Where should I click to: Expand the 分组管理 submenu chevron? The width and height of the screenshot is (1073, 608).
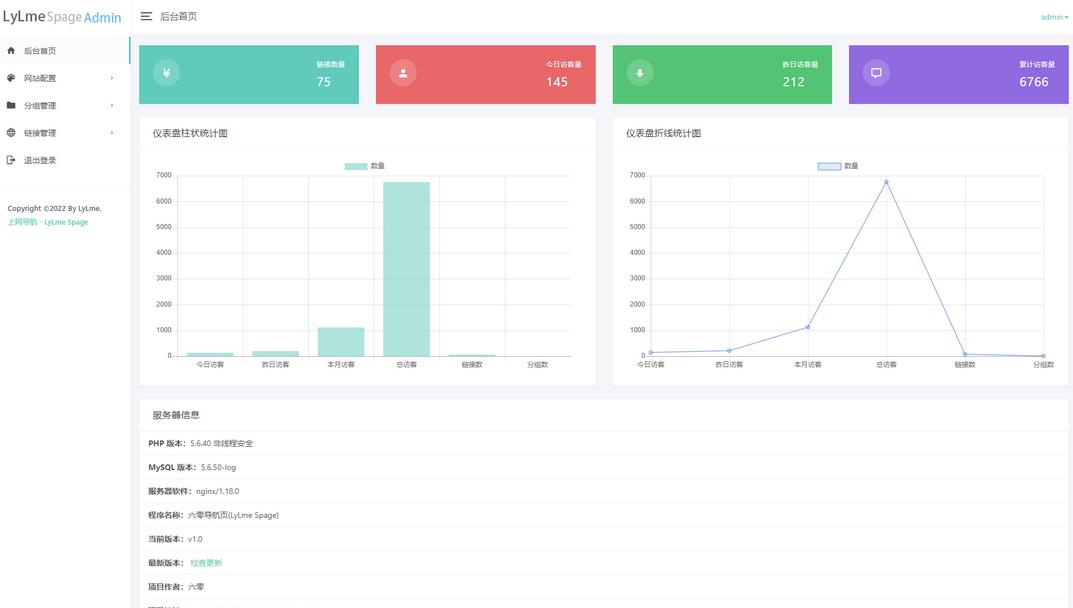(112, 105)
